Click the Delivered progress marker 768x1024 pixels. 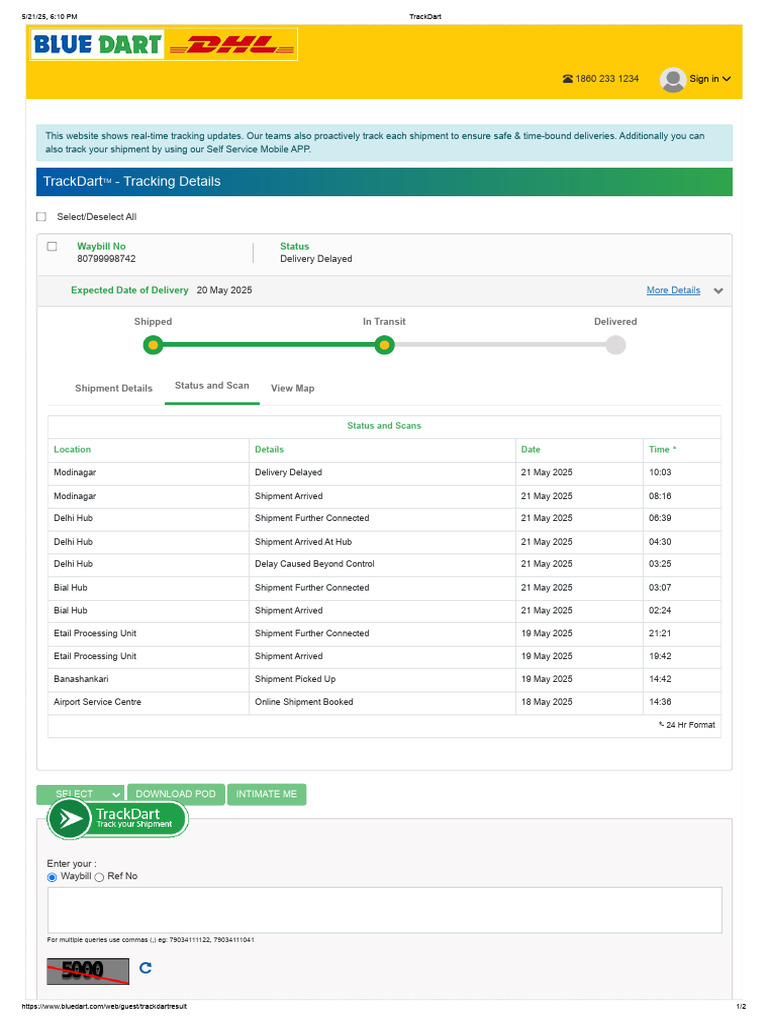click(615, 345)
